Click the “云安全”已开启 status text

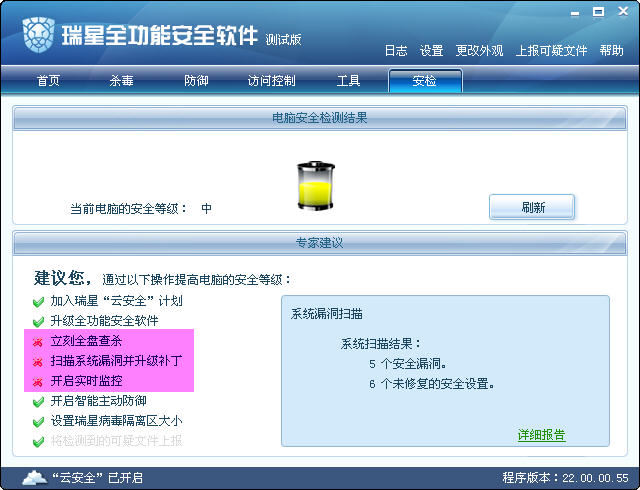pos(98,478)
